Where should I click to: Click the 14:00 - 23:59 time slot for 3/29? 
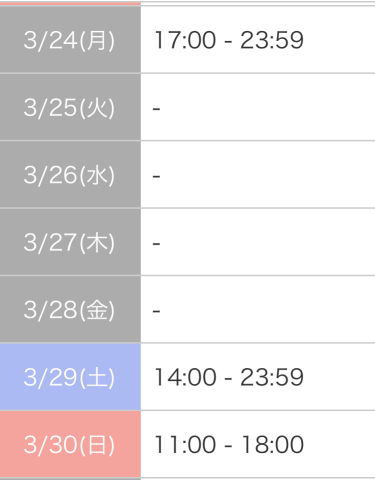point(229,377)
